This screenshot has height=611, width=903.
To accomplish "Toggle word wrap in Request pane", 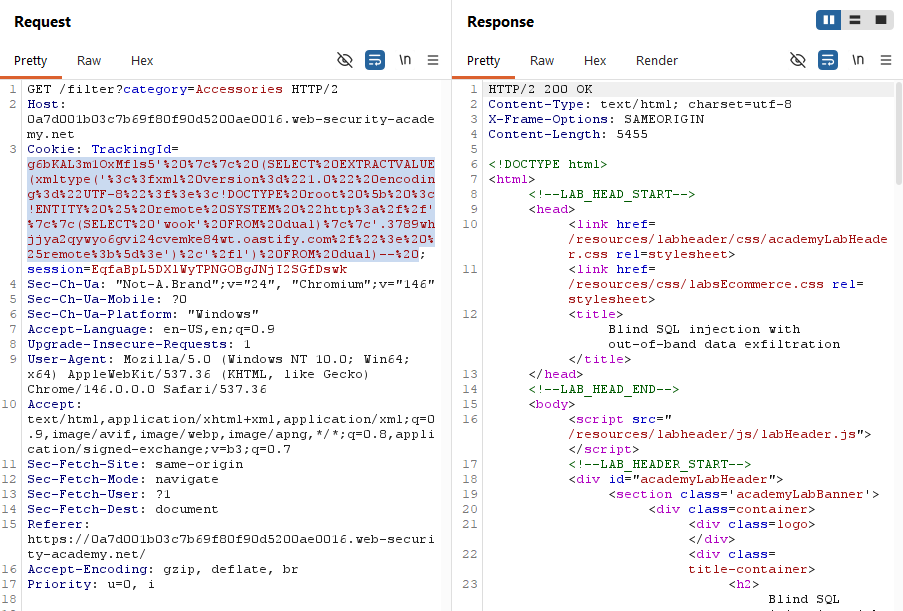I will pyautogui.click(x=375, y=60).
